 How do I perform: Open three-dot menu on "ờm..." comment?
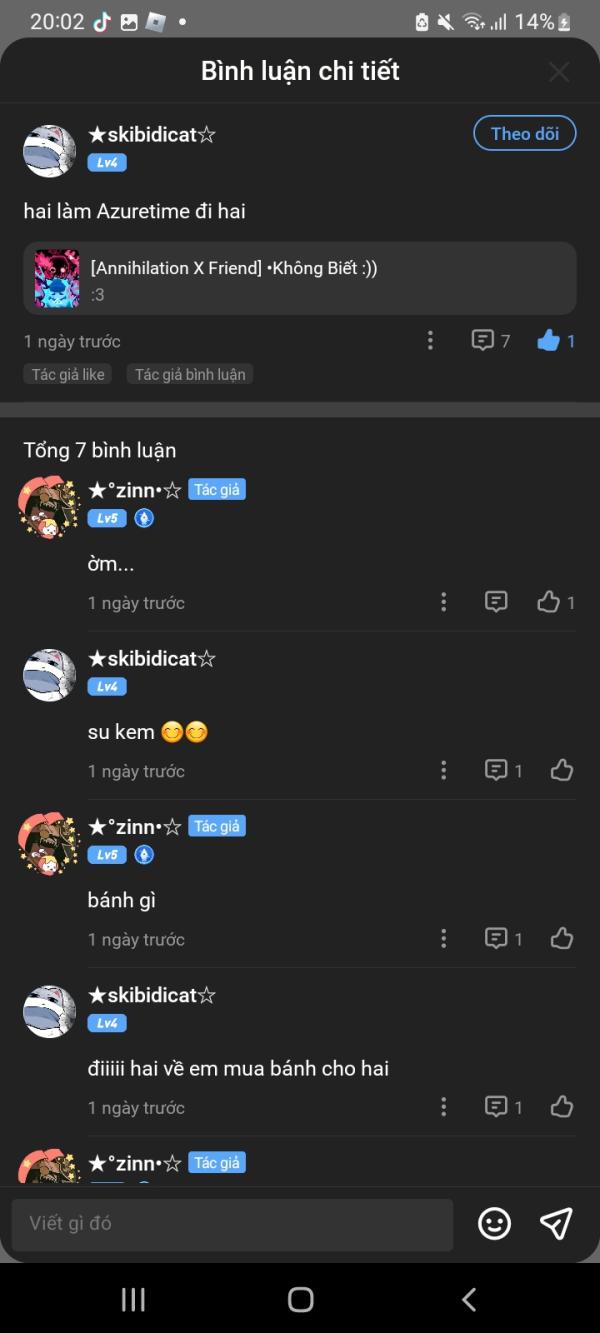click(444, 602)
